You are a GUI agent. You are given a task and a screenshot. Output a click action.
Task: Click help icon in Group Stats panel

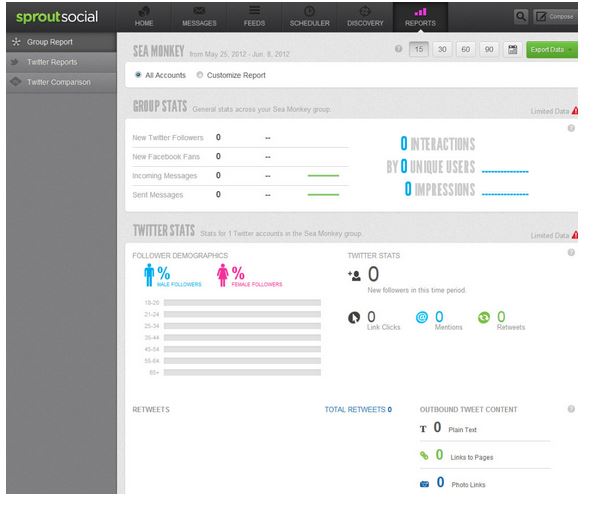pyautogui.click(x=571, y=128)
